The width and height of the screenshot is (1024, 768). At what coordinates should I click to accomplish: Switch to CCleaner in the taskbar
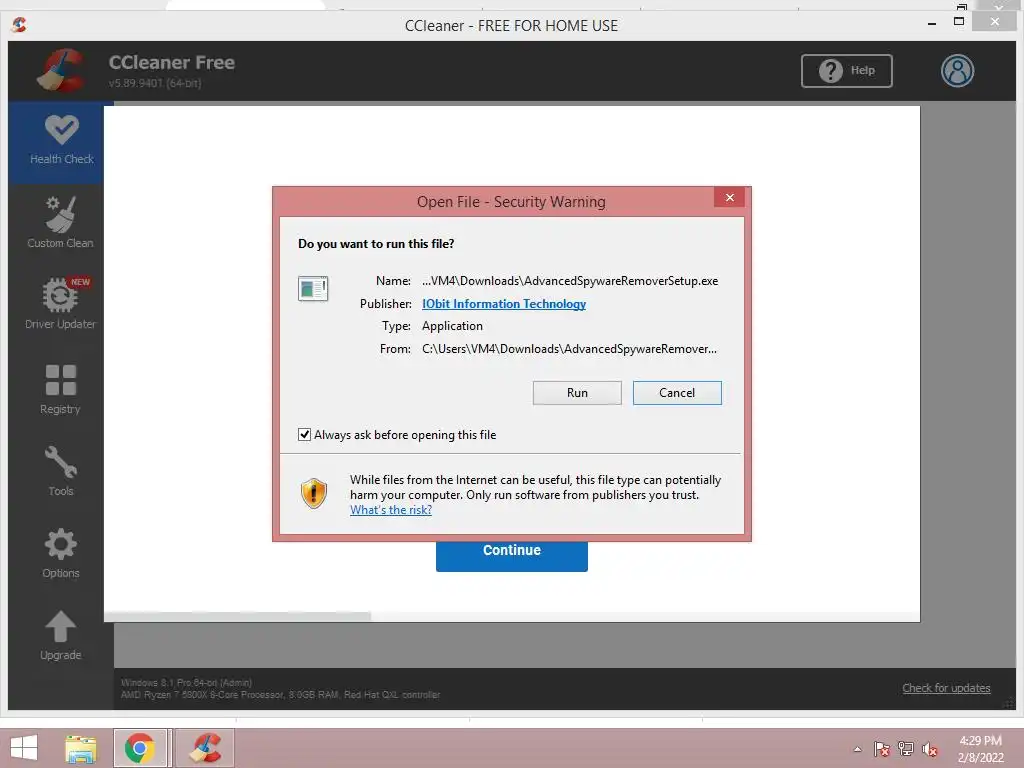click(204, 748)
